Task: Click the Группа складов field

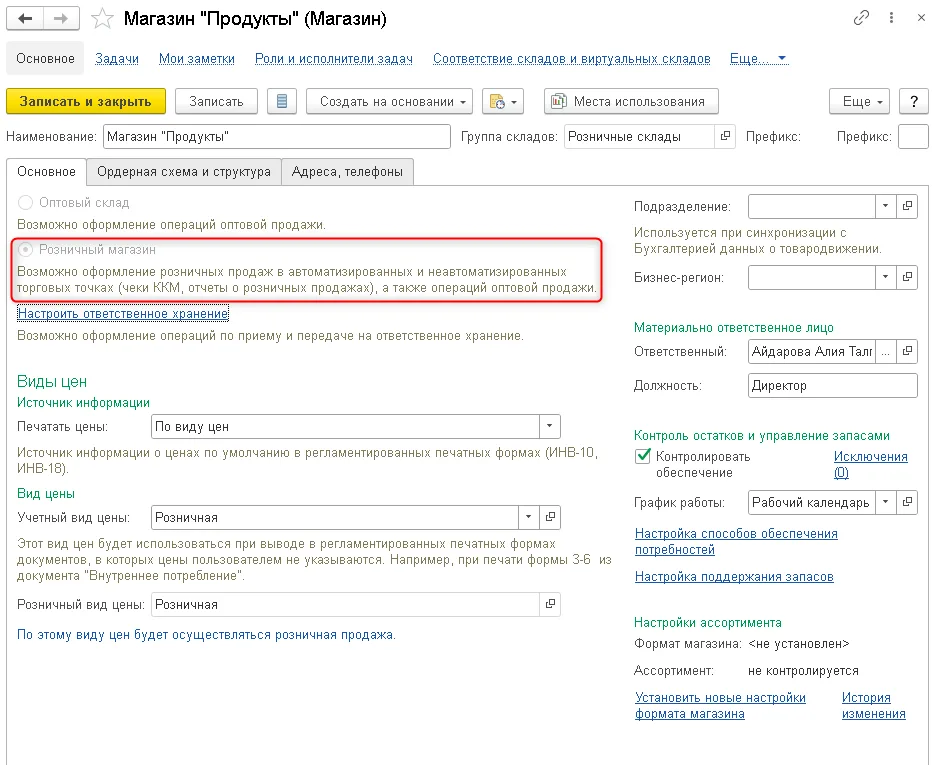Action: point(639,136)
